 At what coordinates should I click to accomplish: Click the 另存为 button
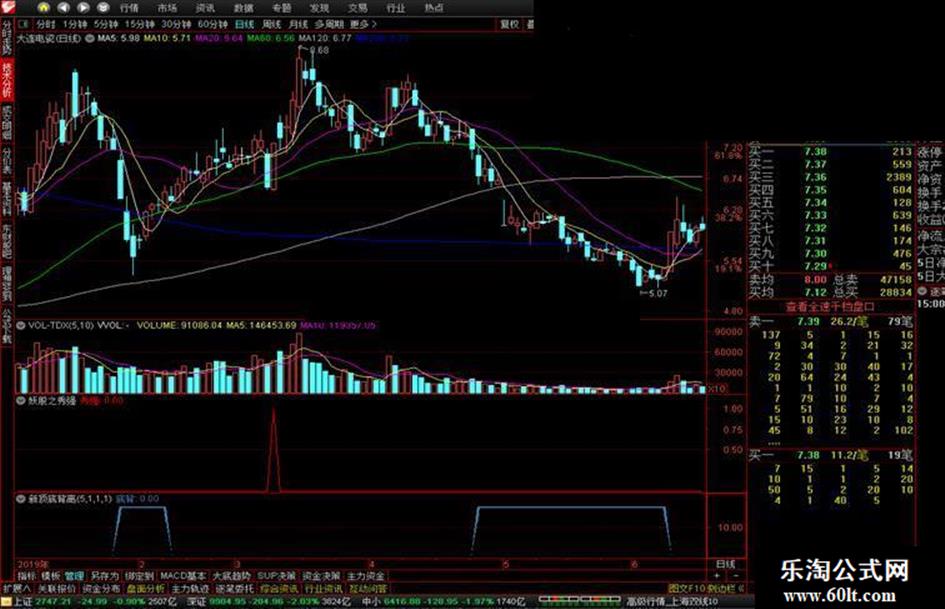pyautogui.click(x=105, y=576)
